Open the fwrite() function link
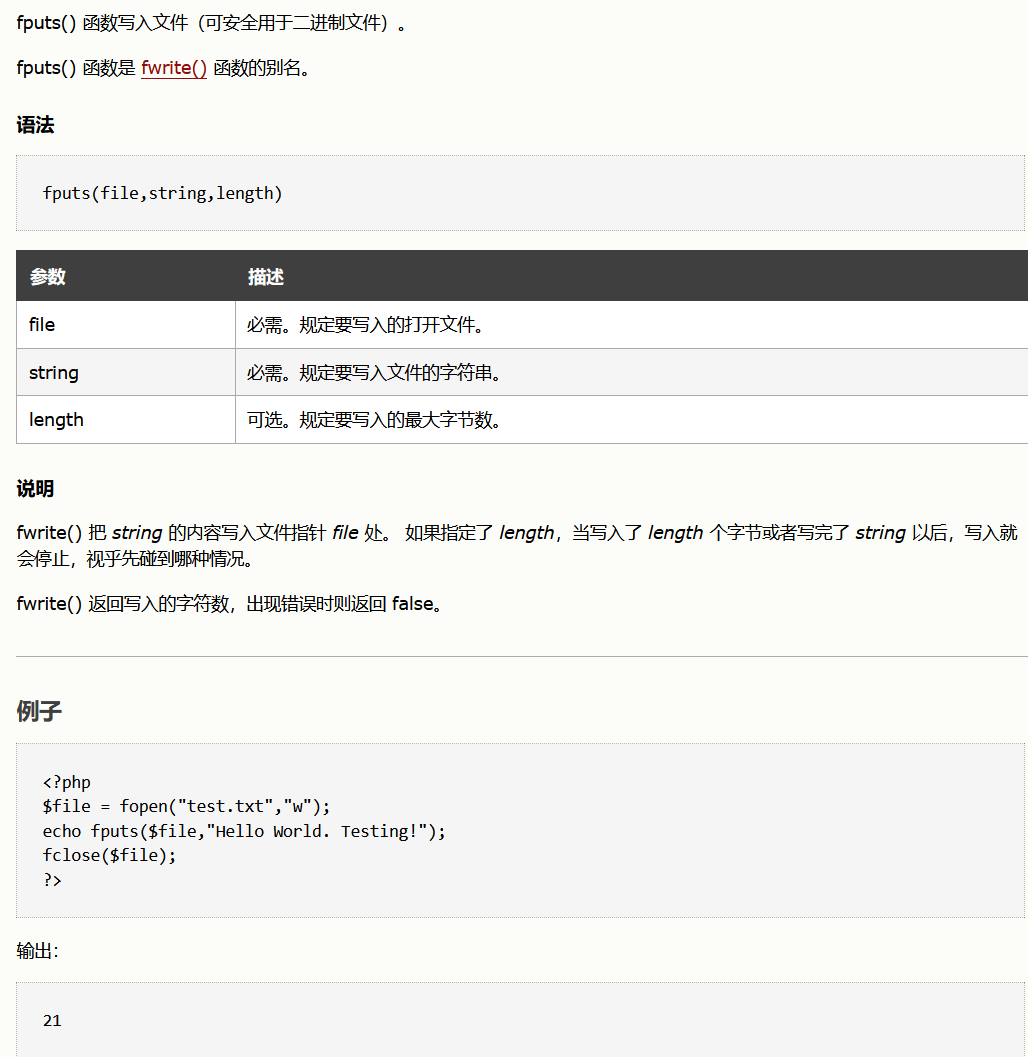 (x=174, y=69)
